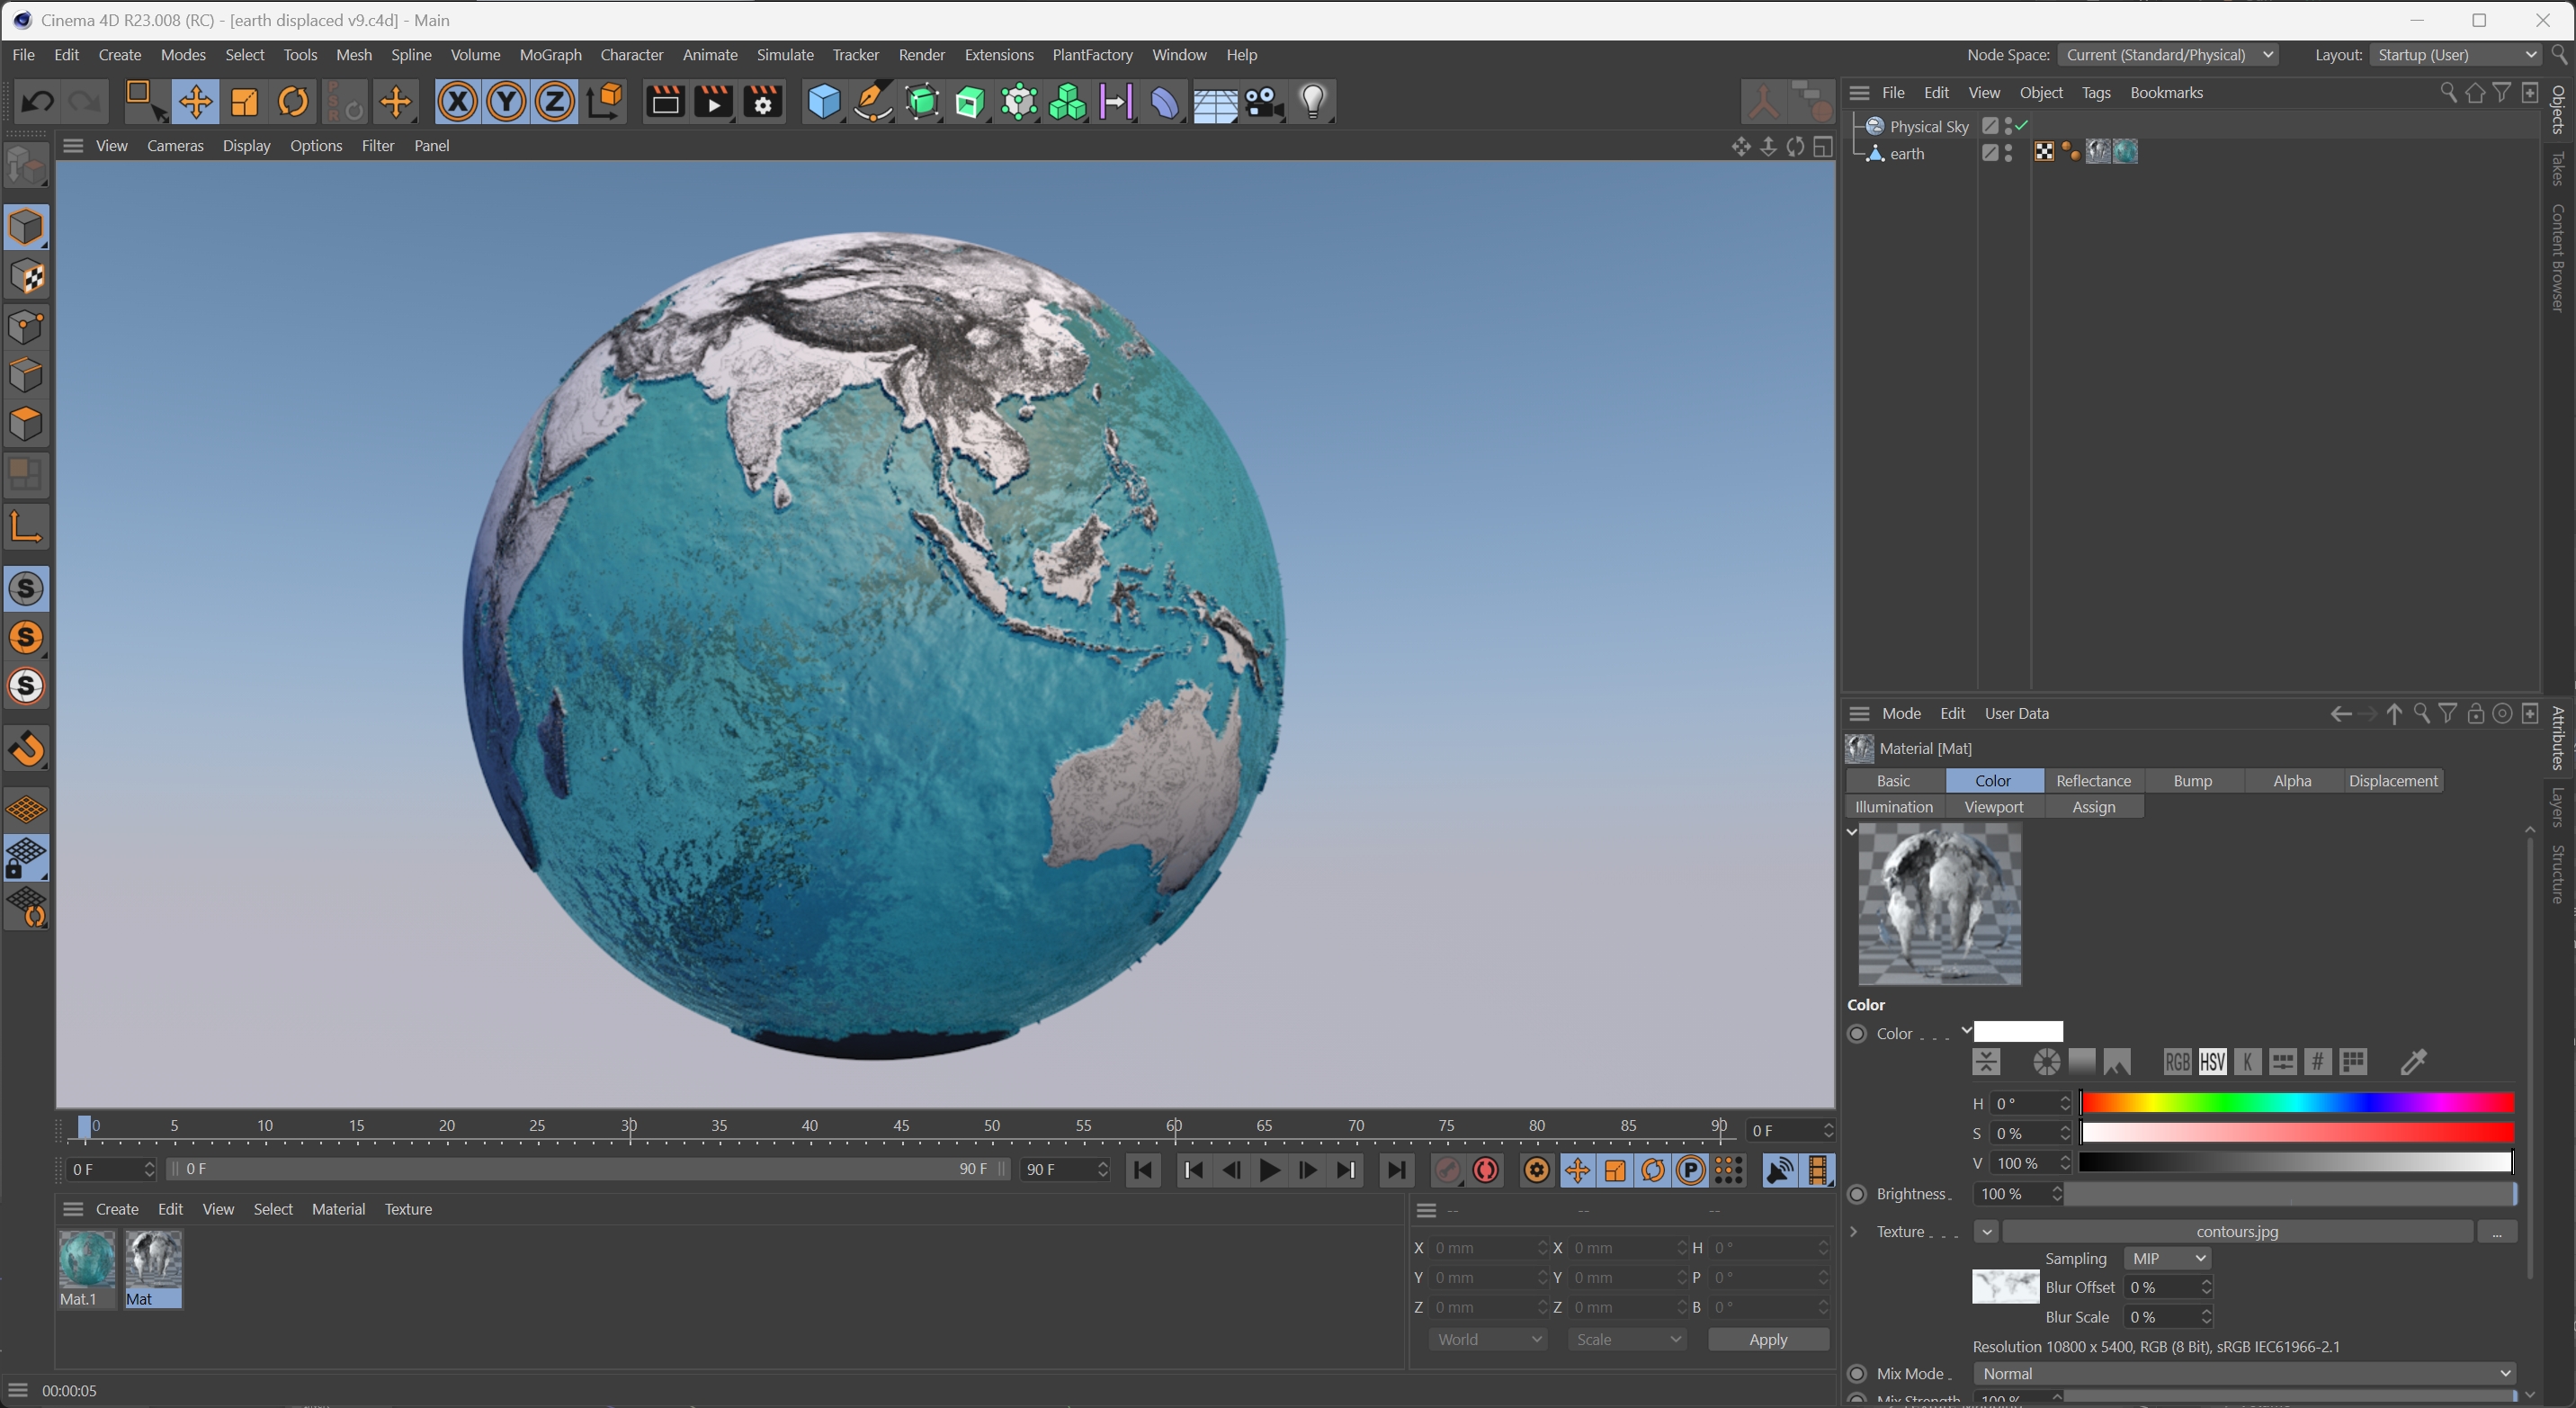
Task: Toggle Y axis lock
Action: pyautogui.click(x=506, y=102)
